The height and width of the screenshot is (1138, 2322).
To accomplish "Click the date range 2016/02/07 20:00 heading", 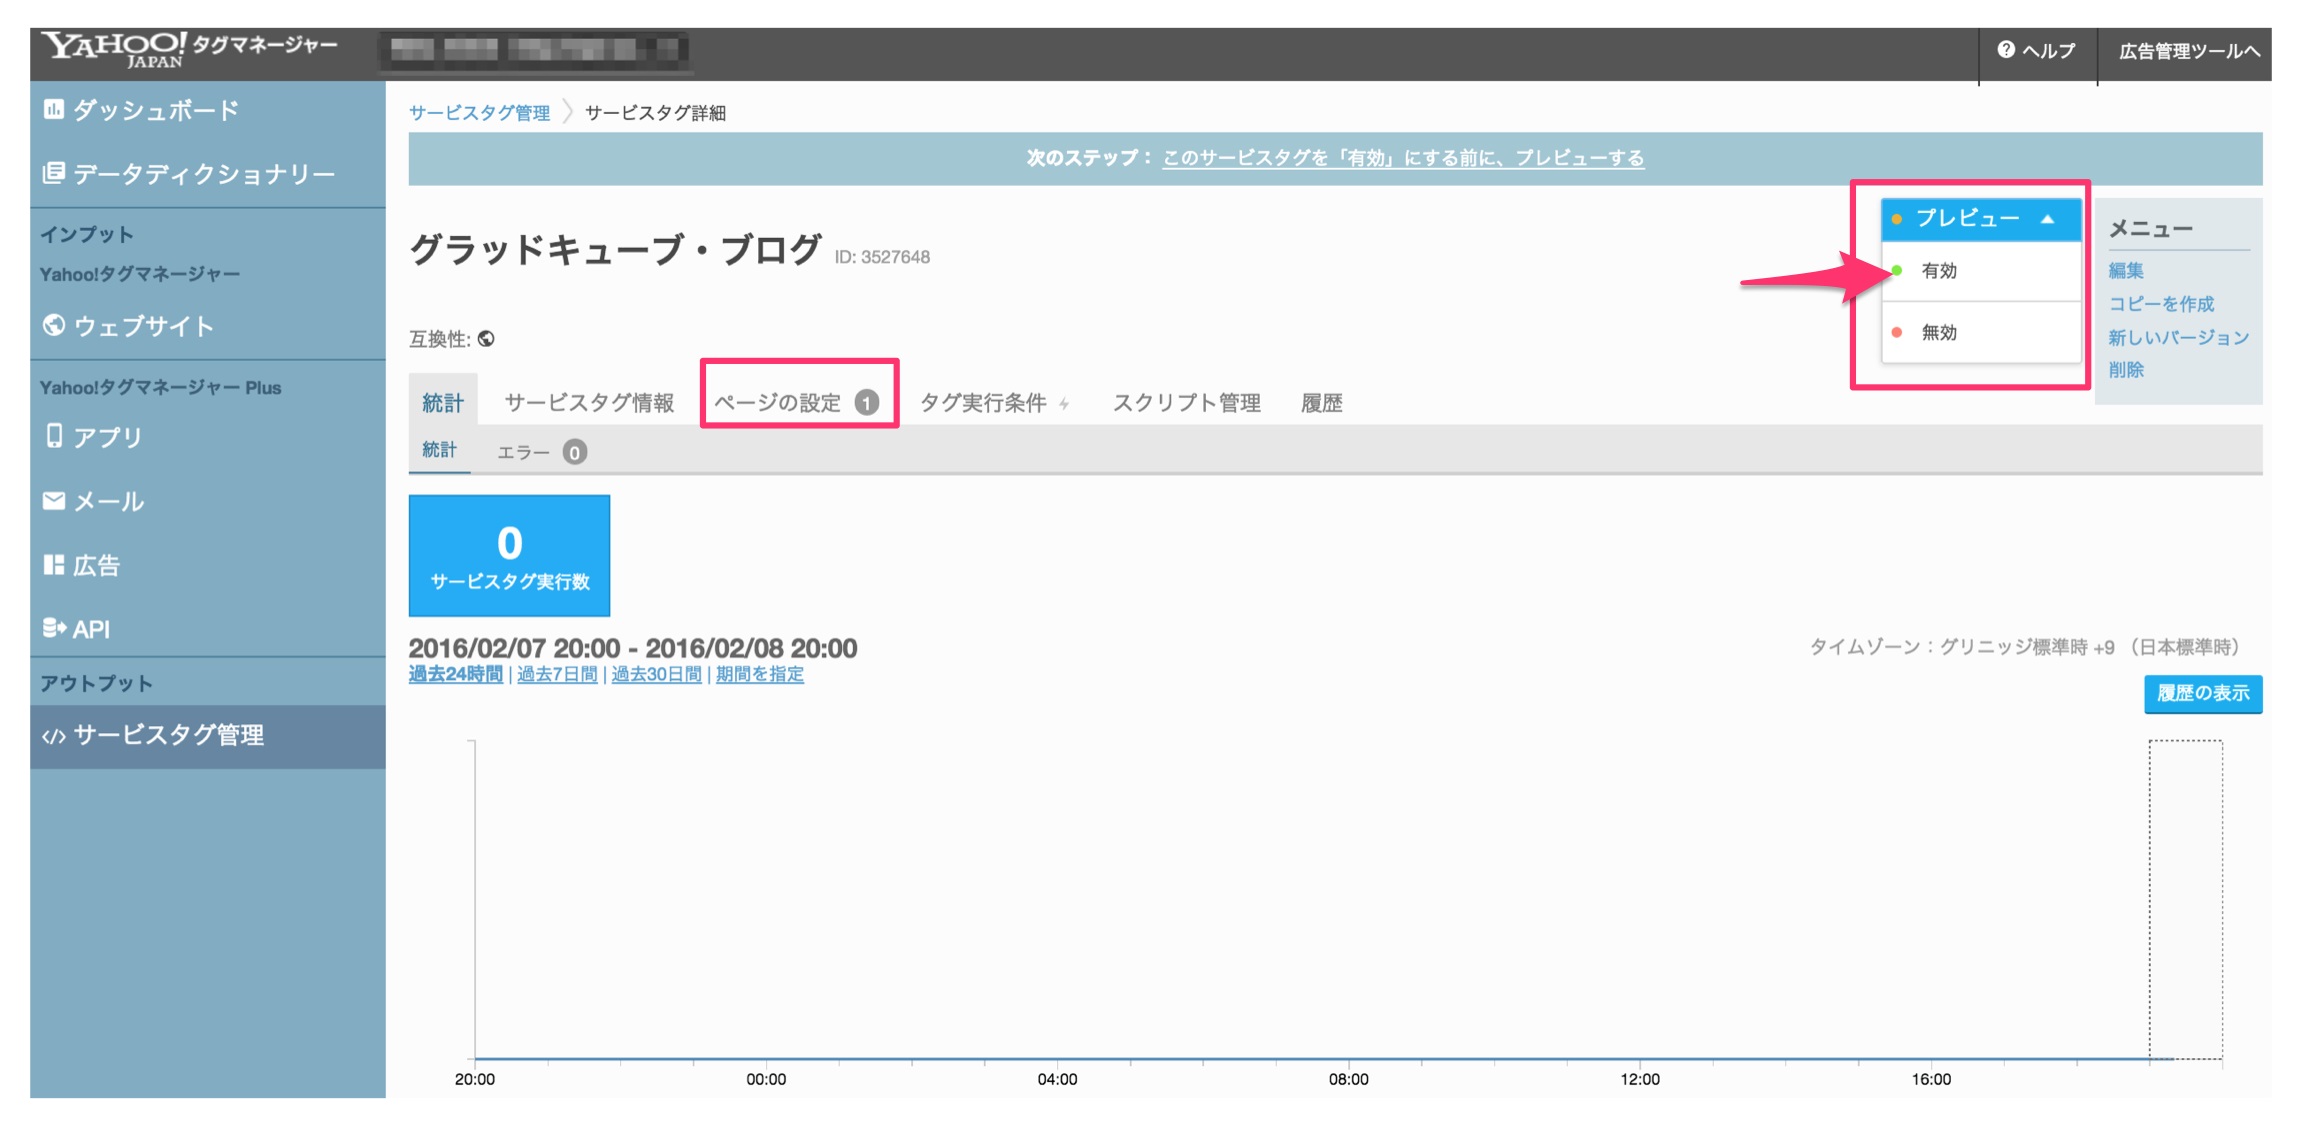I will (x=632, y=648).
